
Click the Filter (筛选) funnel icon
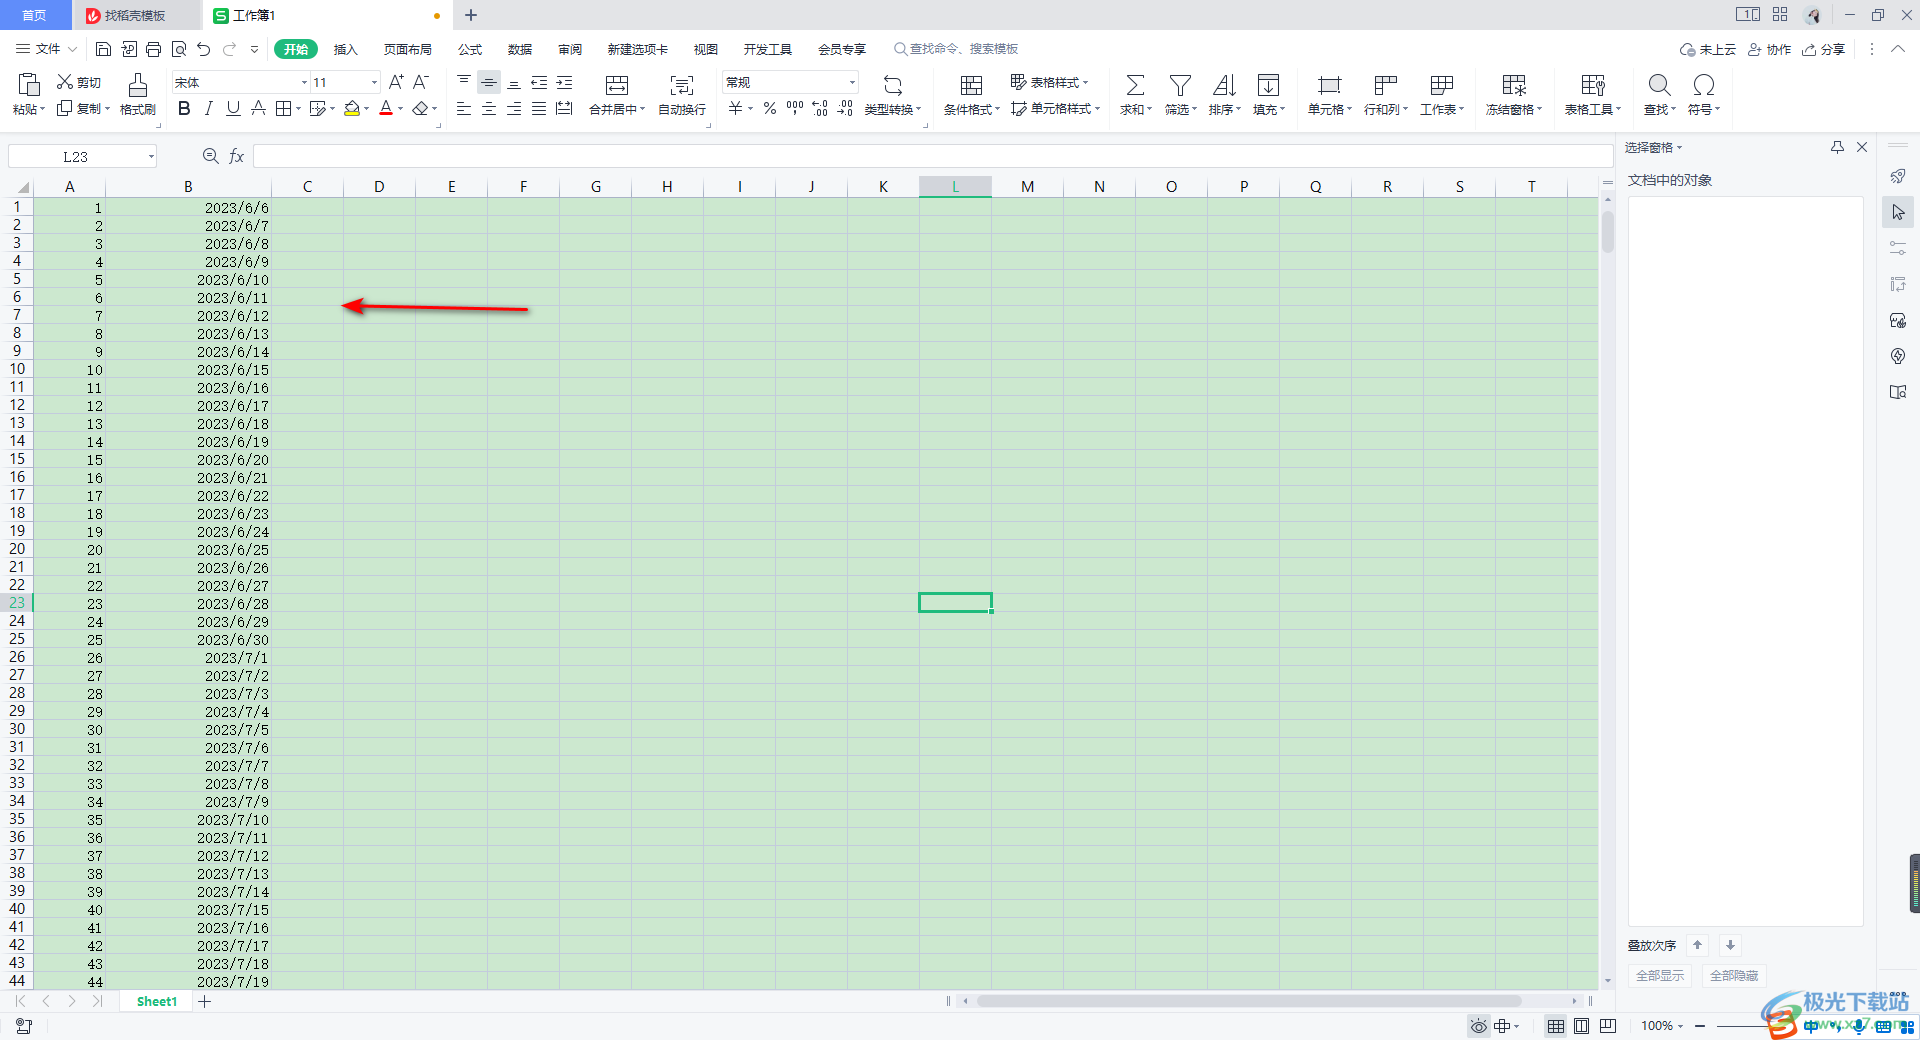[x=1180, y=85]
